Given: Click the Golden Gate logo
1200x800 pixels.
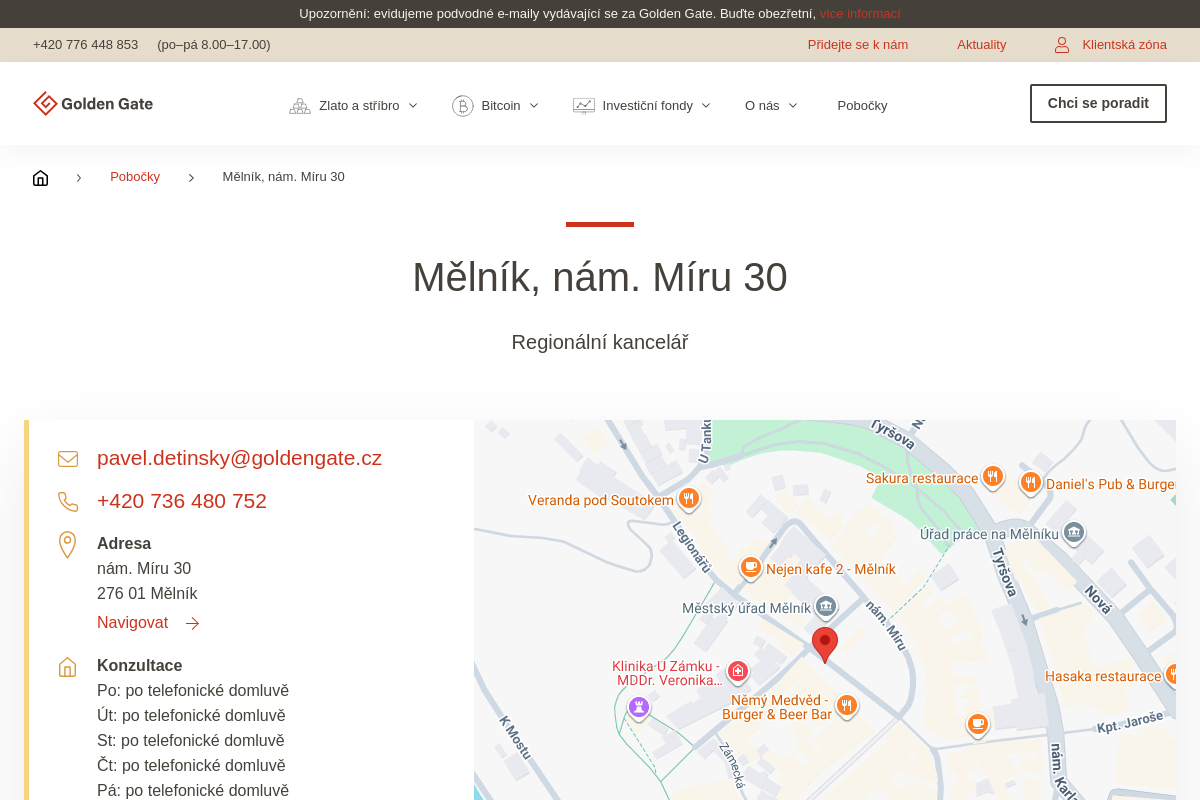Looking at the screenshot, I should pyautogui.click(x=93, y=104).
